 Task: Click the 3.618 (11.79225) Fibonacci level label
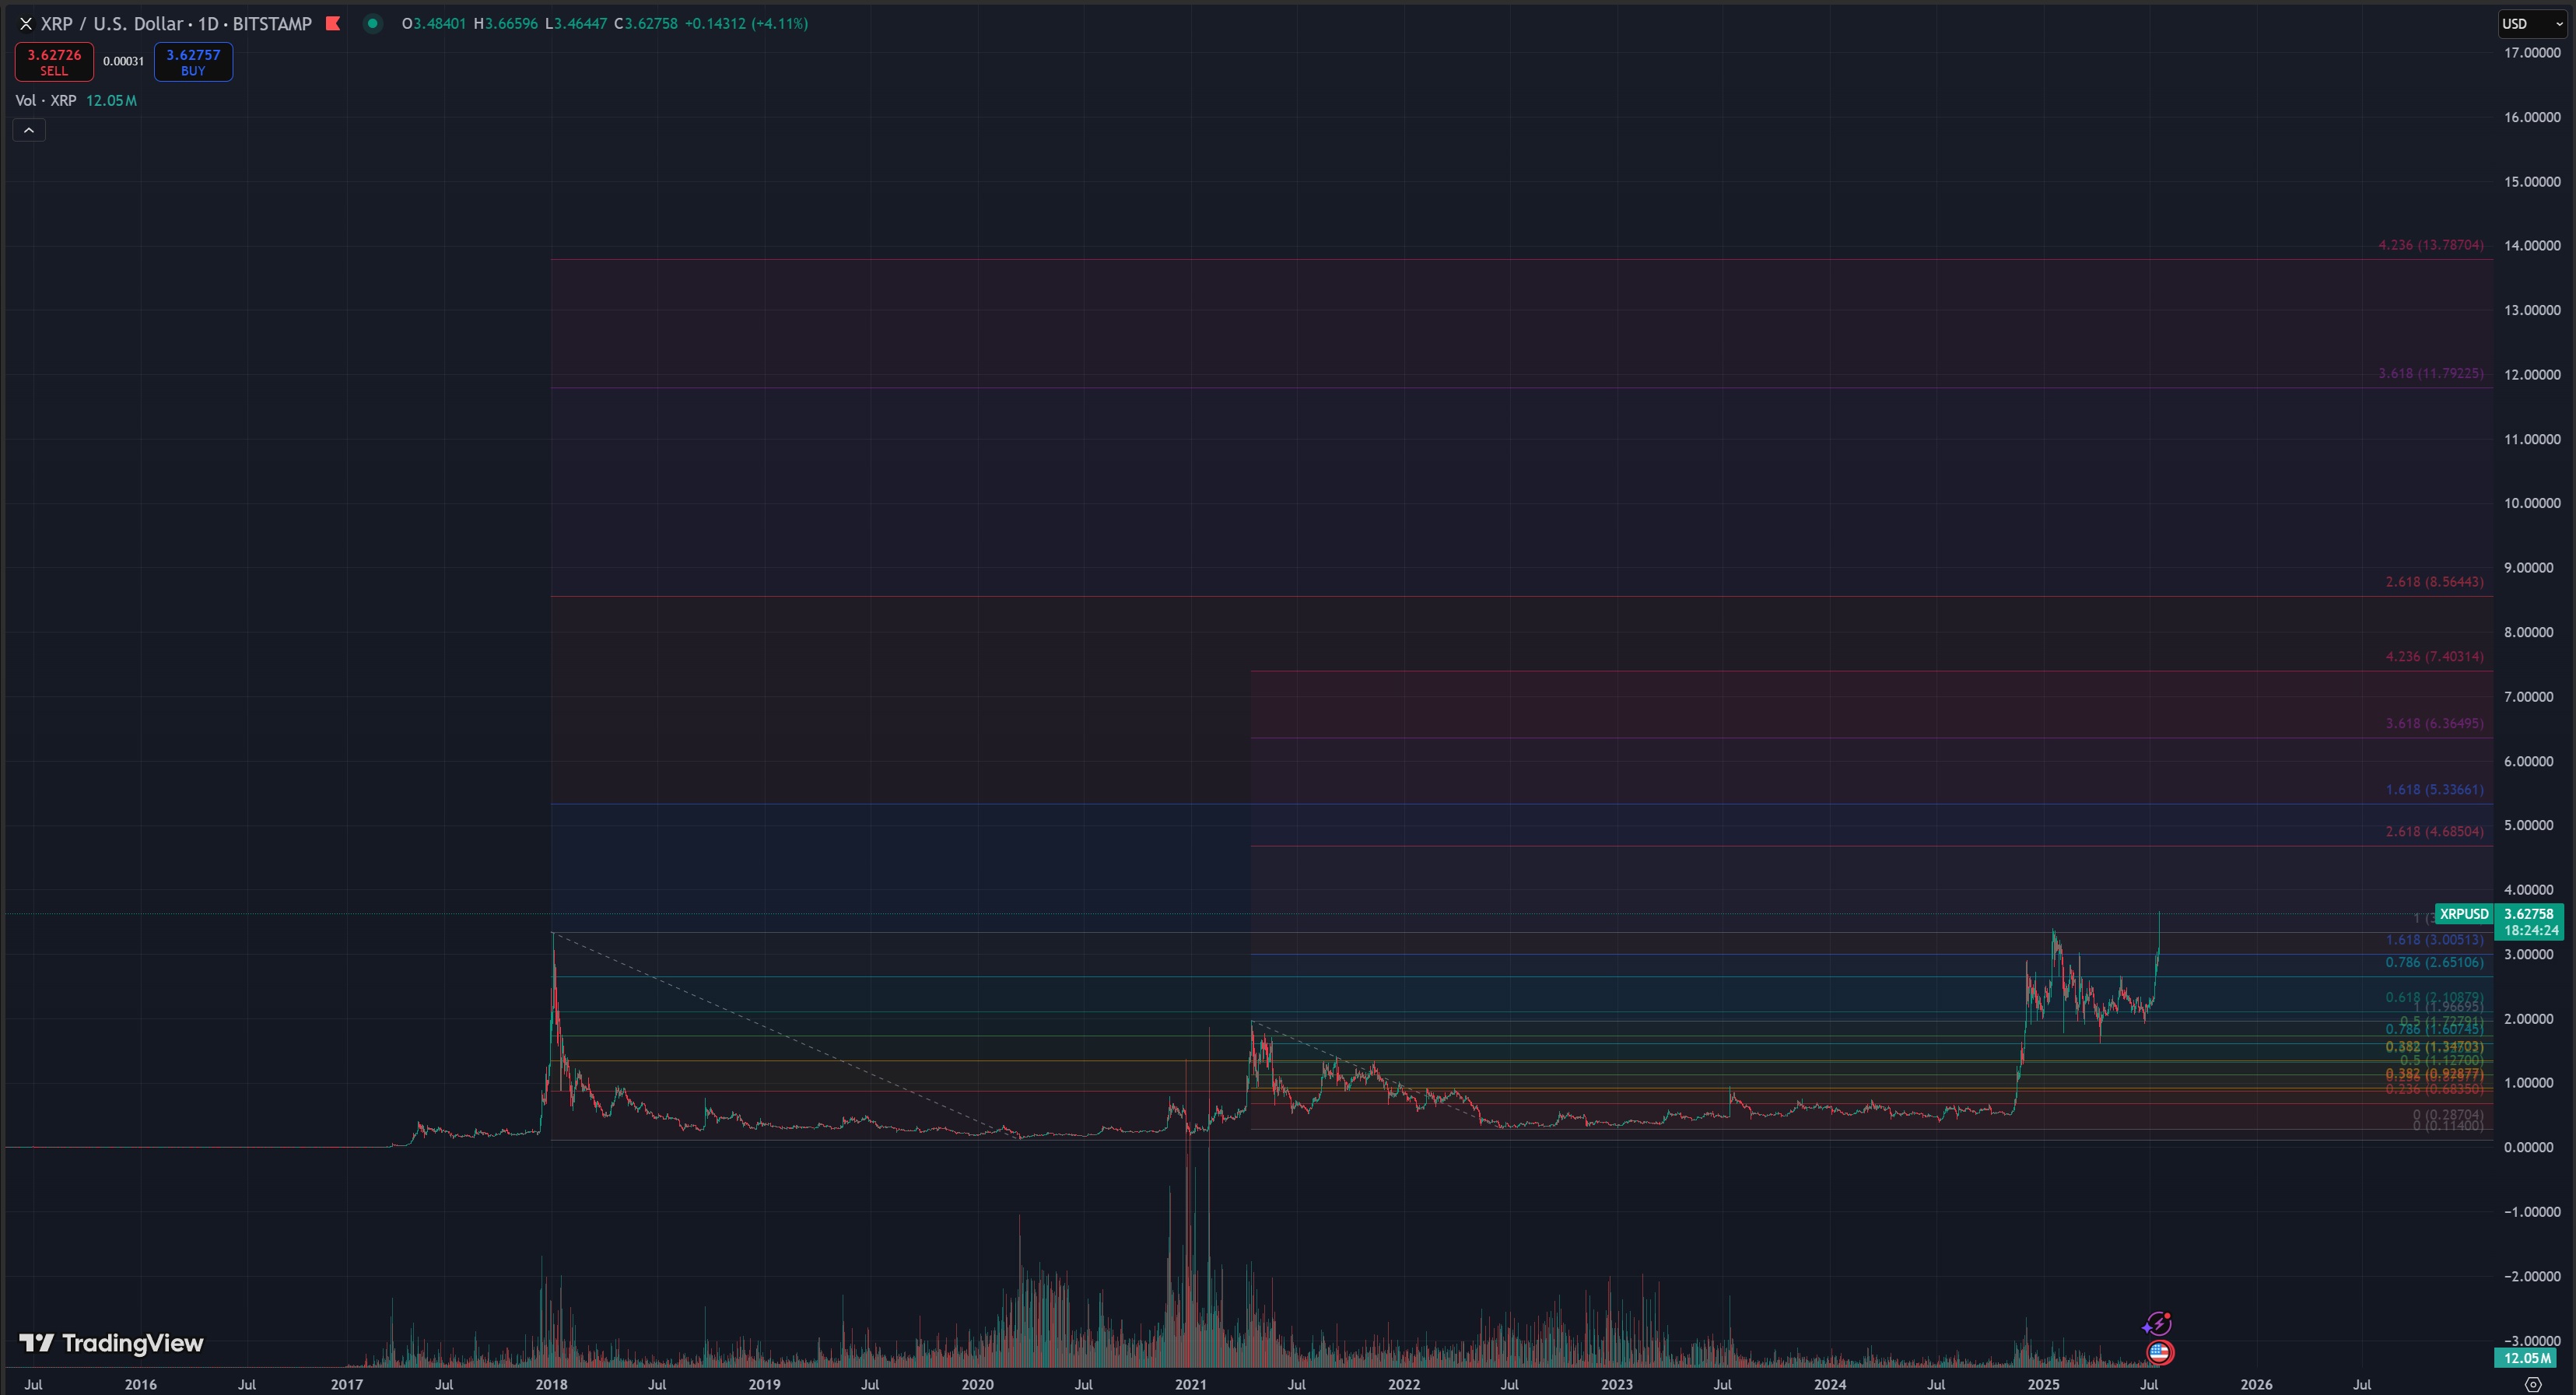[x=2430, y=373]
